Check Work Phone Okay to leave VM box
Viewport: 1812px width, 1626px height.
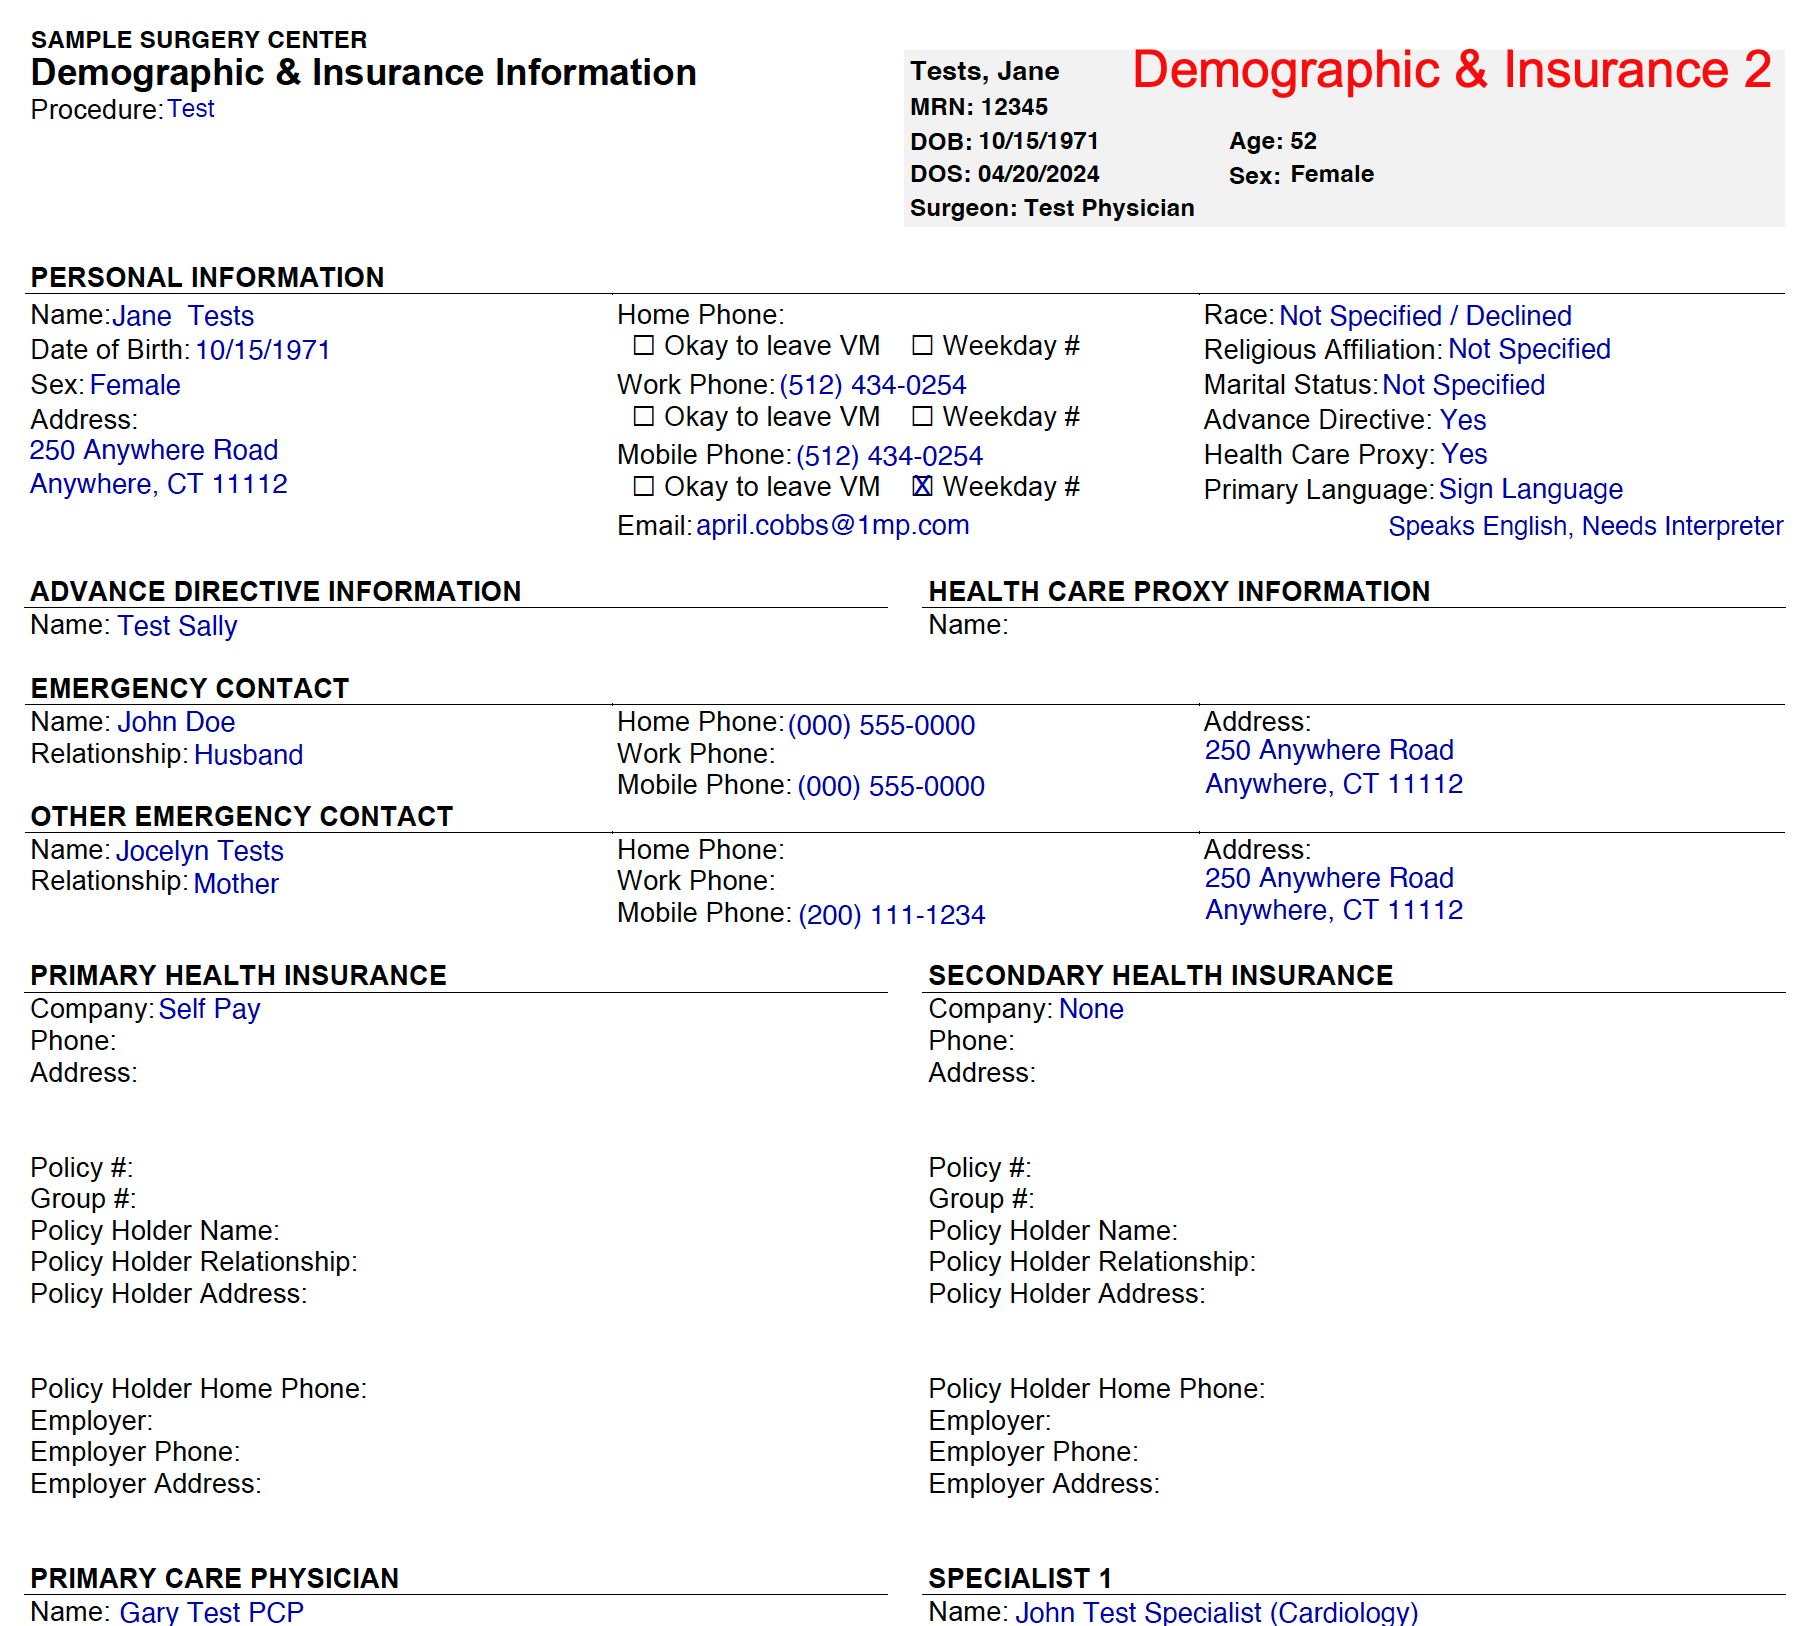644,416
